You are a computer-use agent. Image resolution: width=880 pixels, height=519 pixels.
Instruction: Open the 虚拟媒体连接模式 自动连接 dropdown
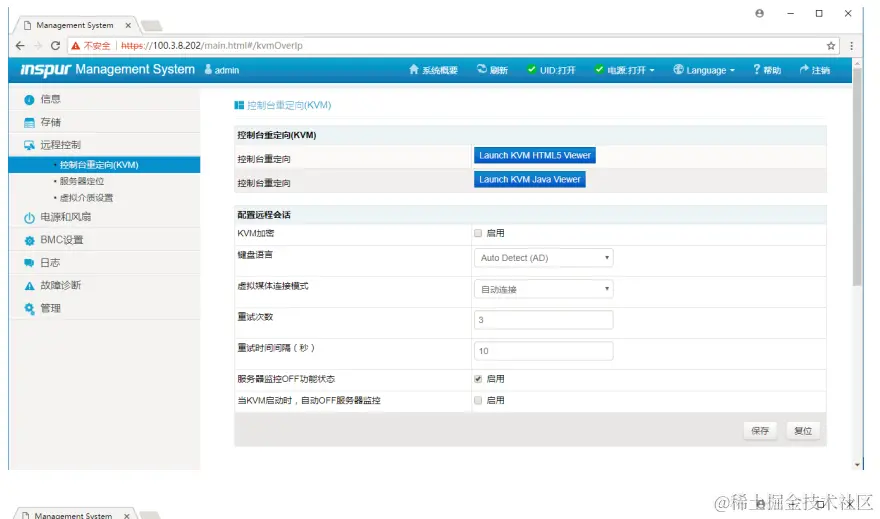543,289
